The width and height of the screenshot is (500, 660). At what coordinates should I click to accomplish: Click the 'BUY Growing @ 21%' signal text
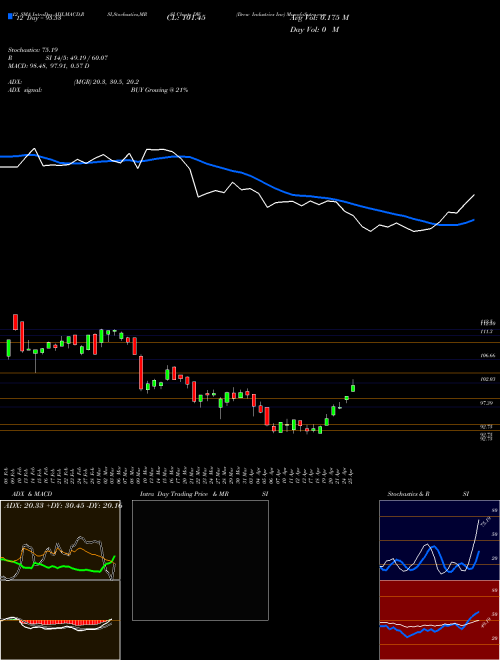pos(159,90)
